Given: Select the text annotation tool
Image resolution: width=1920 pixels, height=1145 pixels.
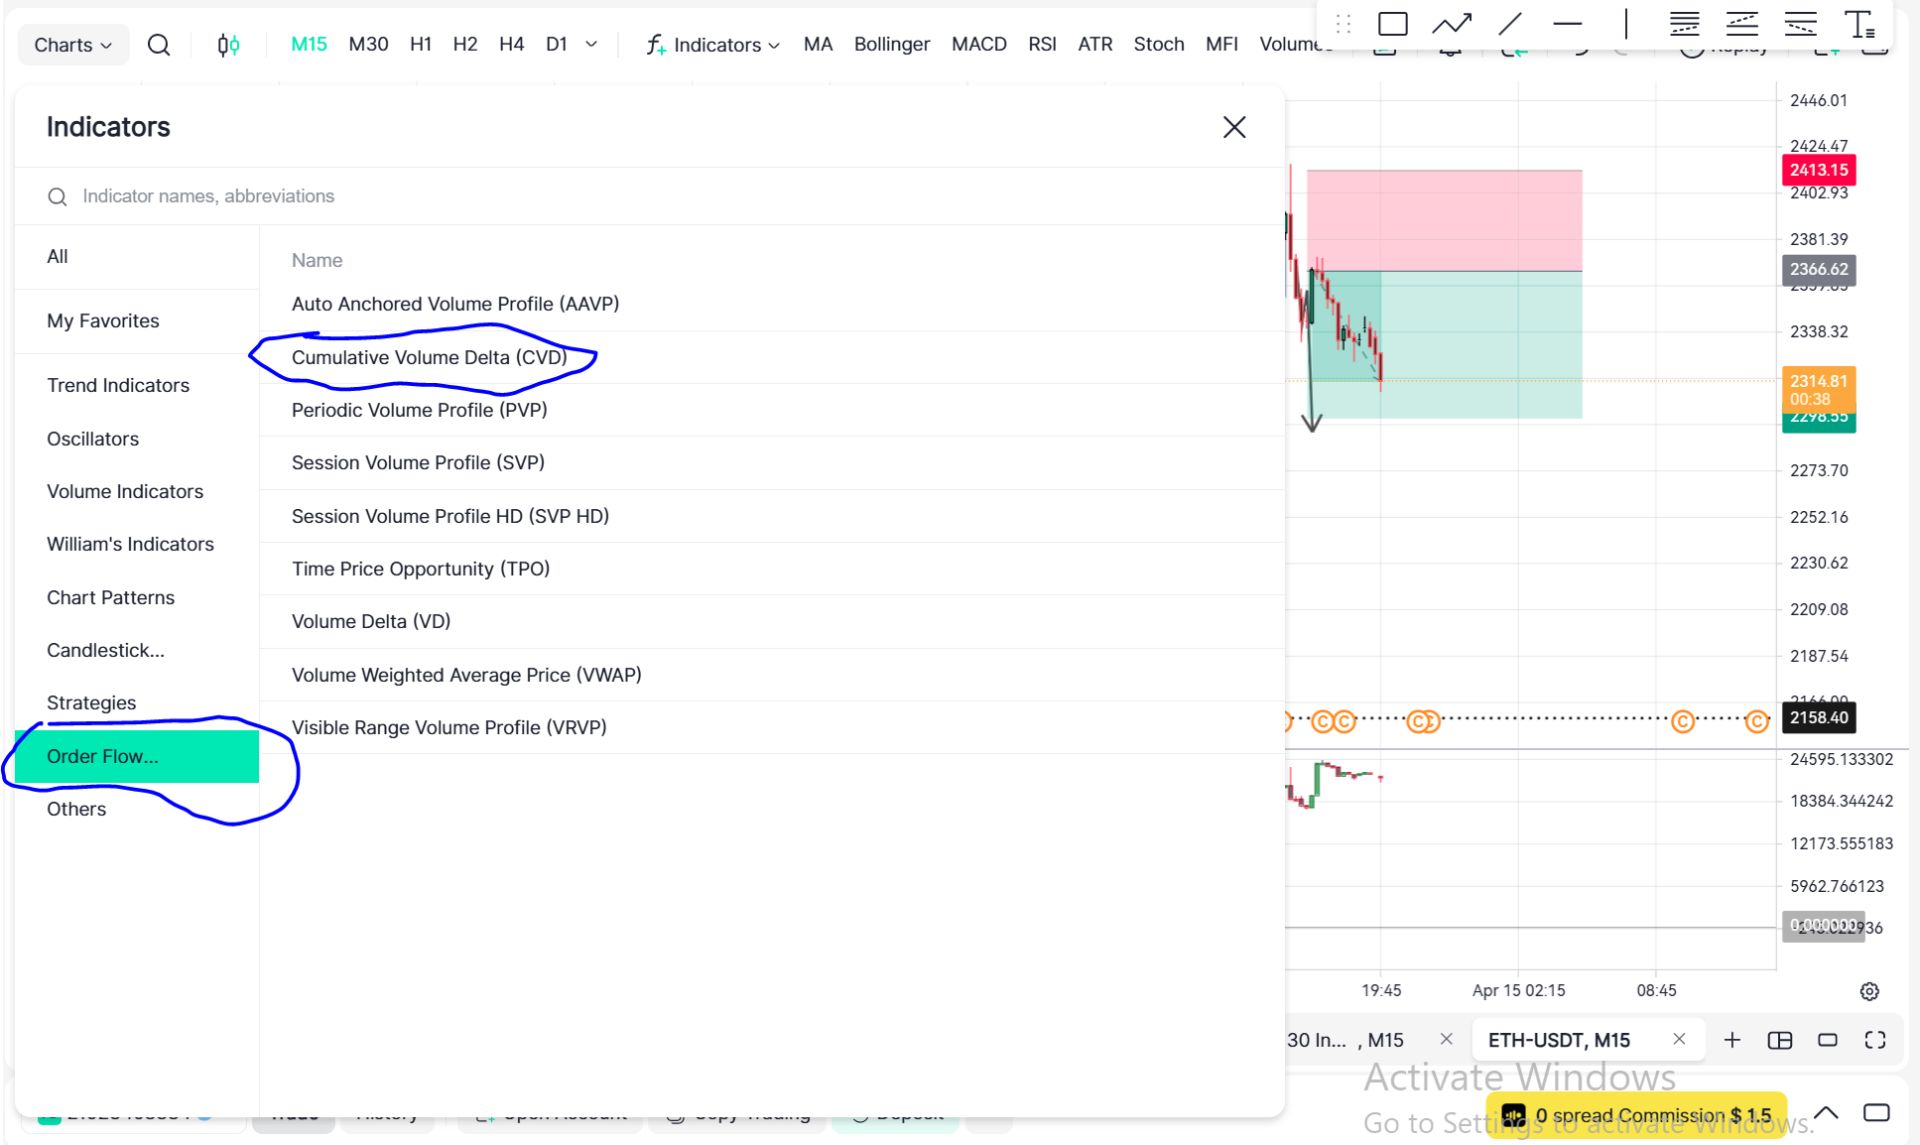Looking at the screenshot, I should pyautogui.click(x=1858, y=24).
